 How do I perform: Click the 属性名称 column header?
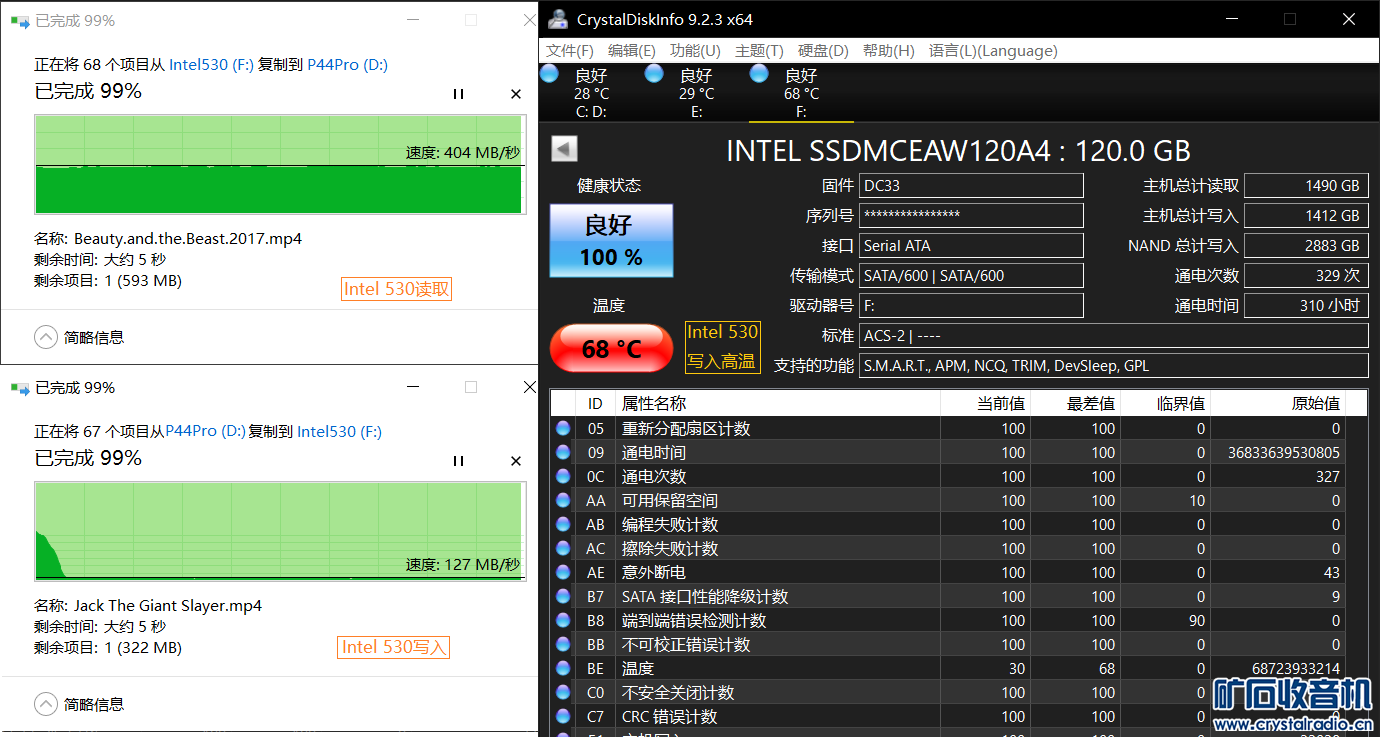pyautogui.click(x=778, y=404)
